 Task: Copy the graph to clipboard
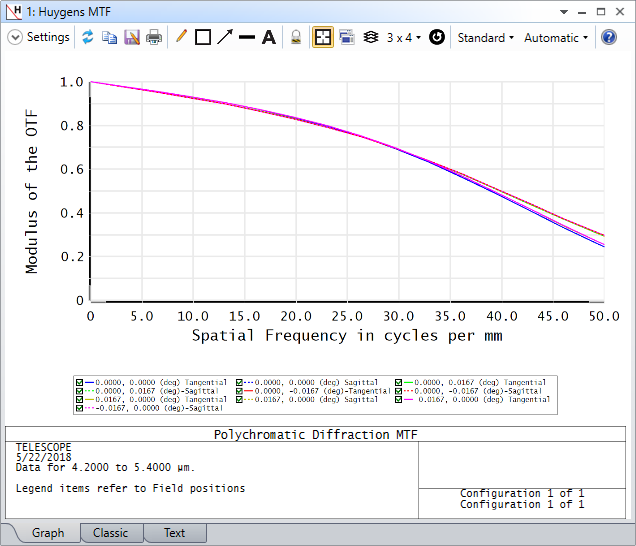coord(109,38)
